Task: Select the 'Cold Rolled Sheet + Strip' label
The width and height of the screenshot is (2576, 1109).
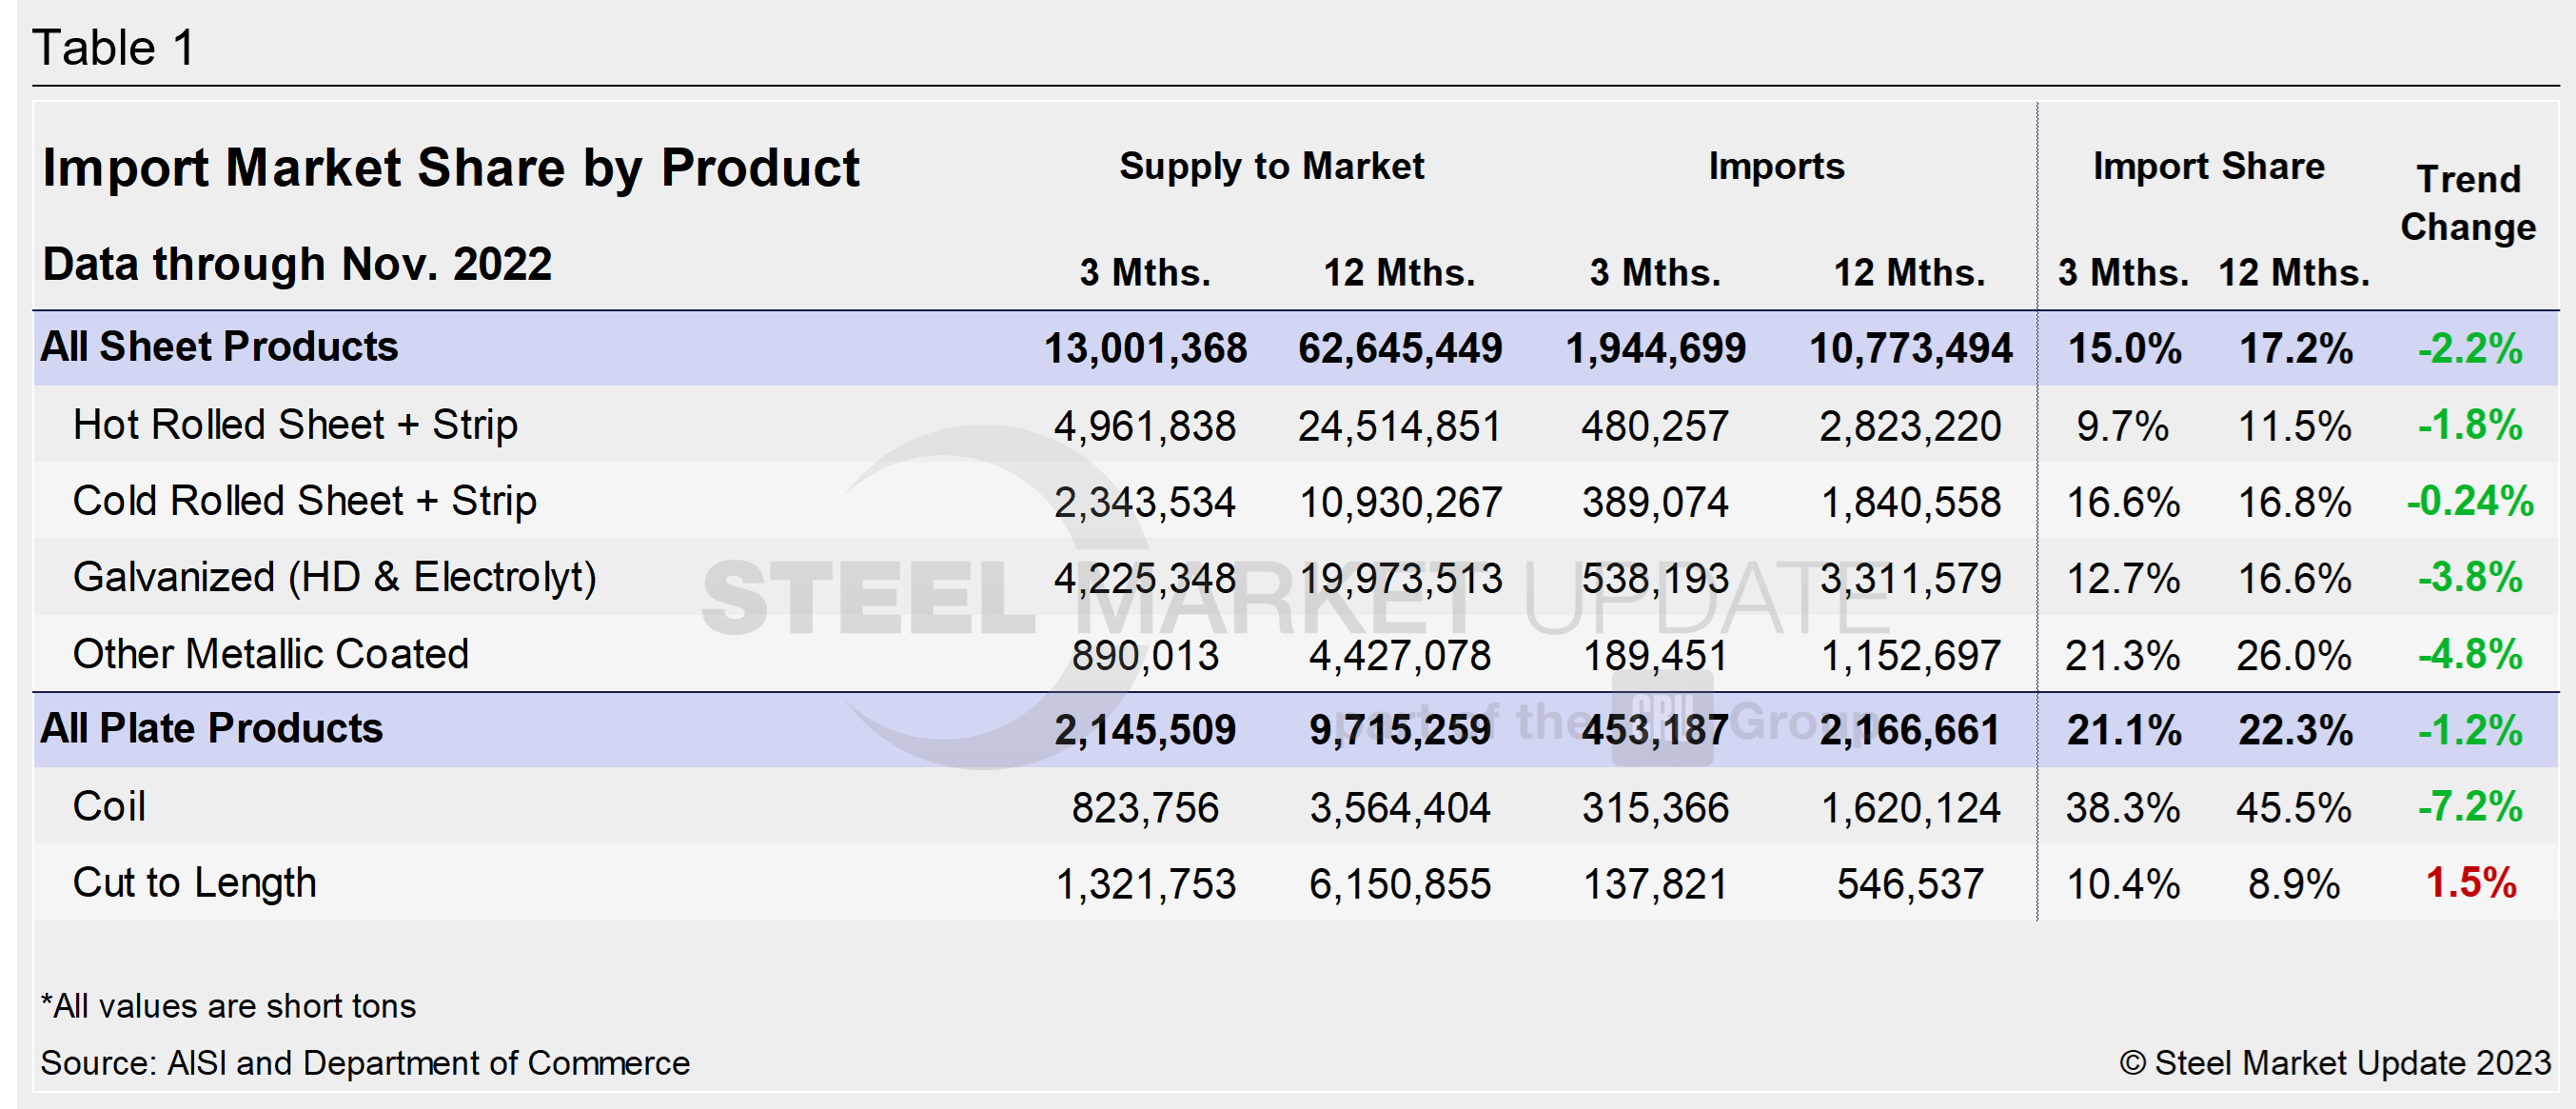Action: [x=304, y=501]
